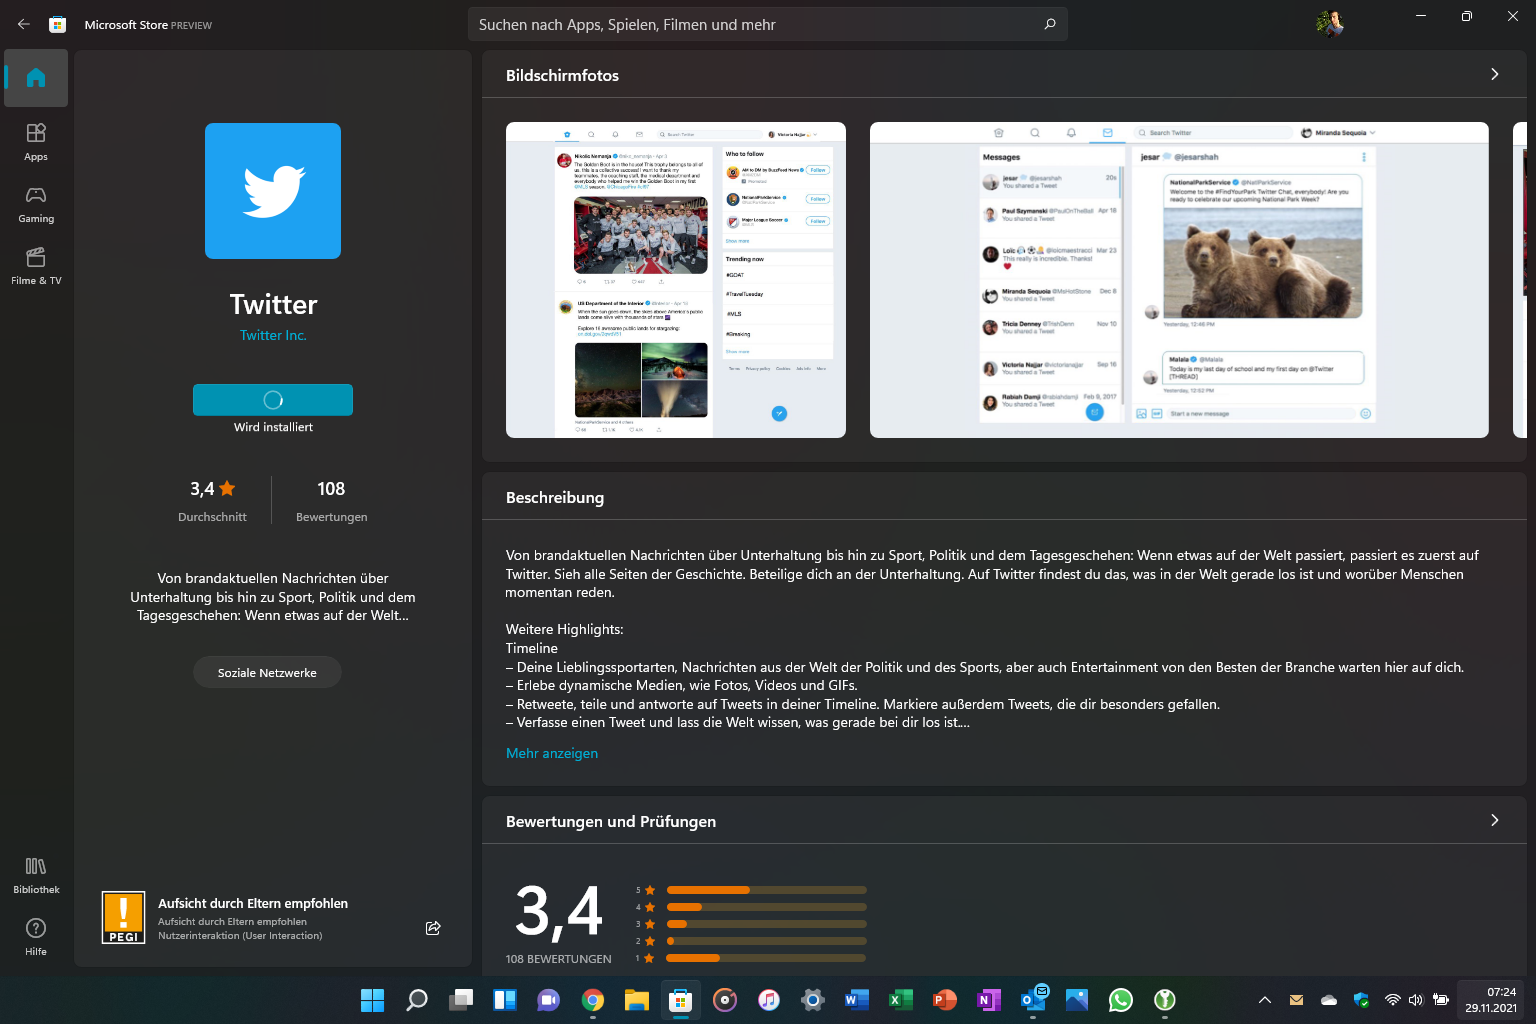Click Bewertungen und Prüfungen heading

coord(611,821)
